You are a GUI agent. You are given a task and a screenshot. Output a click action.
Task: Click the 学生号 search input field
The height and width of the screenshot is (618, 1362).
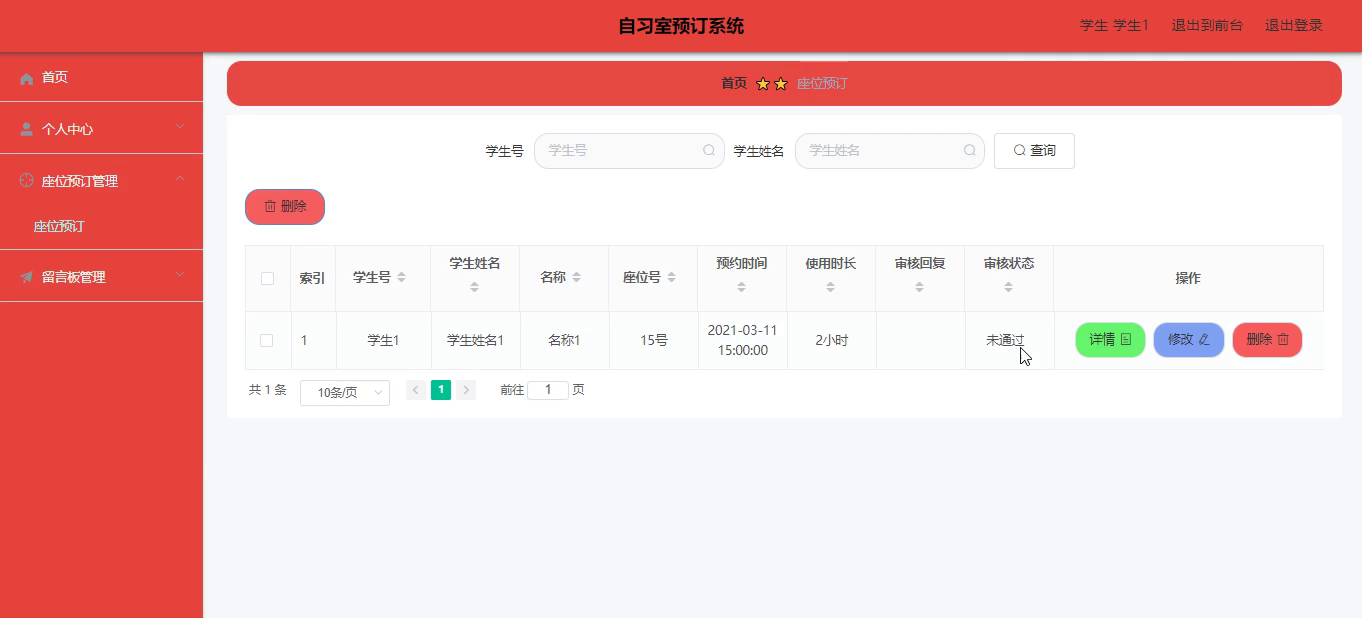pos(629,151)
